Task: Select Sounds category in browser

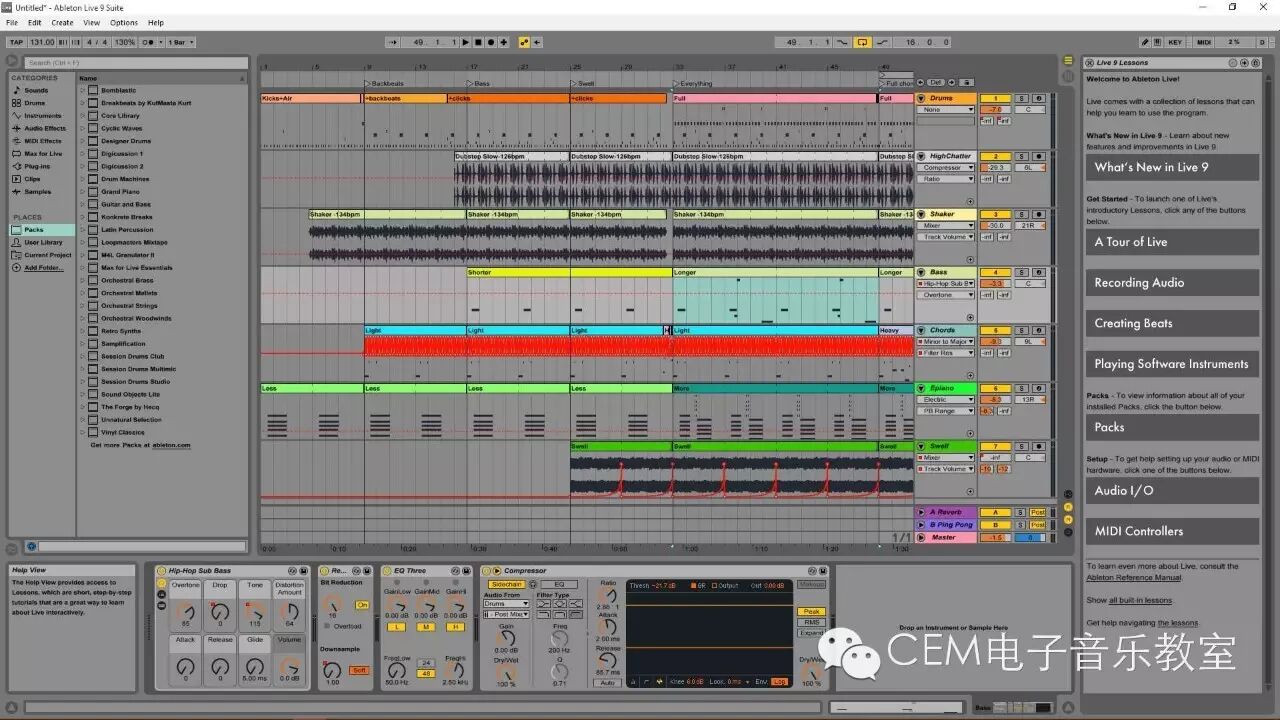Action: click(x=36, y=90)
